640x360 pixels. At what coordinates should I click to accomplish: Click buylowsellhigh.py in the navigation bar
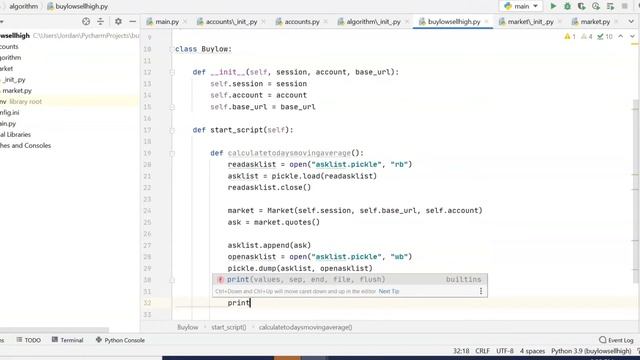(78, 6)
